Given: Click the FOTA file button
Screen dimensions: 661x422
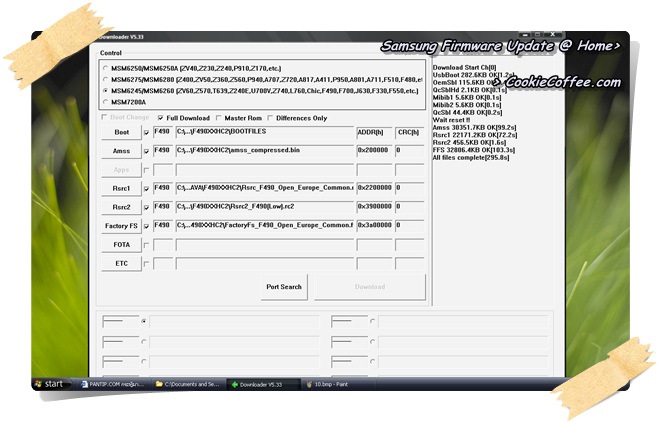Looking at the screenshot, I should tap(121, 245).
